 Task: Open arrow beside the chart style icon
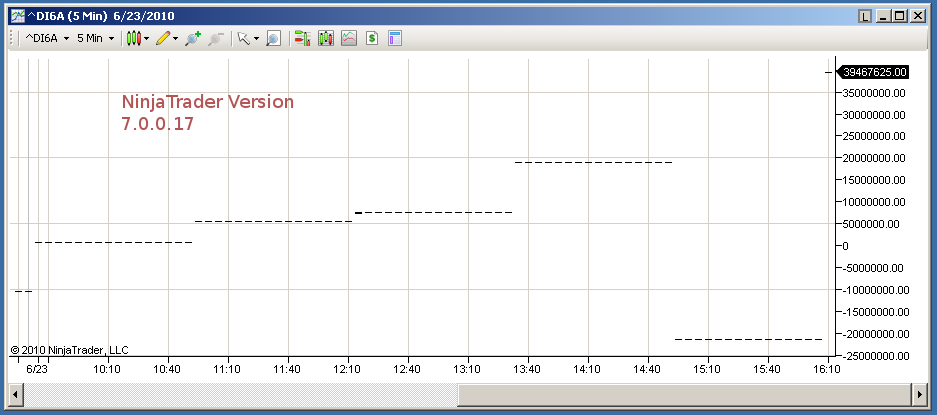pos(146,39)
